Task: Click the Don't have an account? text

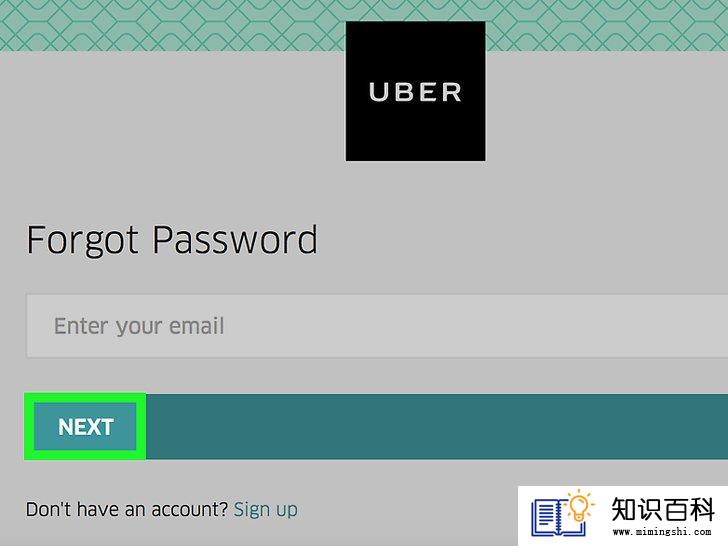Action: (x=127, y=509)
